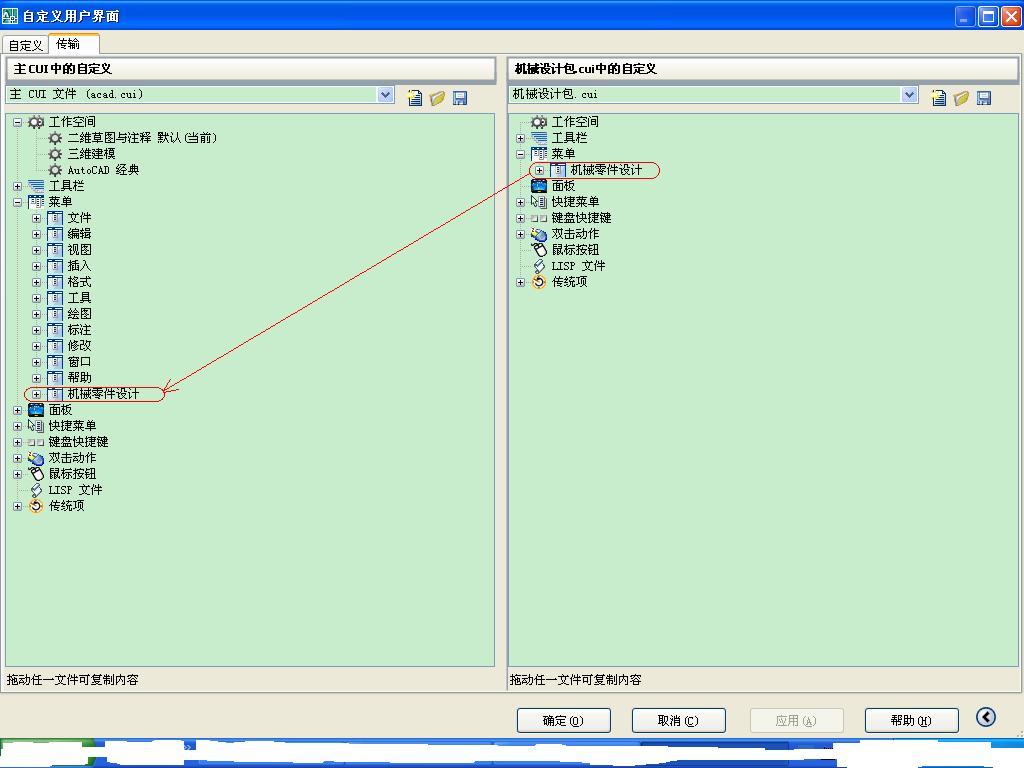The image size is (1024, 768).
Task: Click collapse dialog round arrow button
Action: [x=985, y=717]
